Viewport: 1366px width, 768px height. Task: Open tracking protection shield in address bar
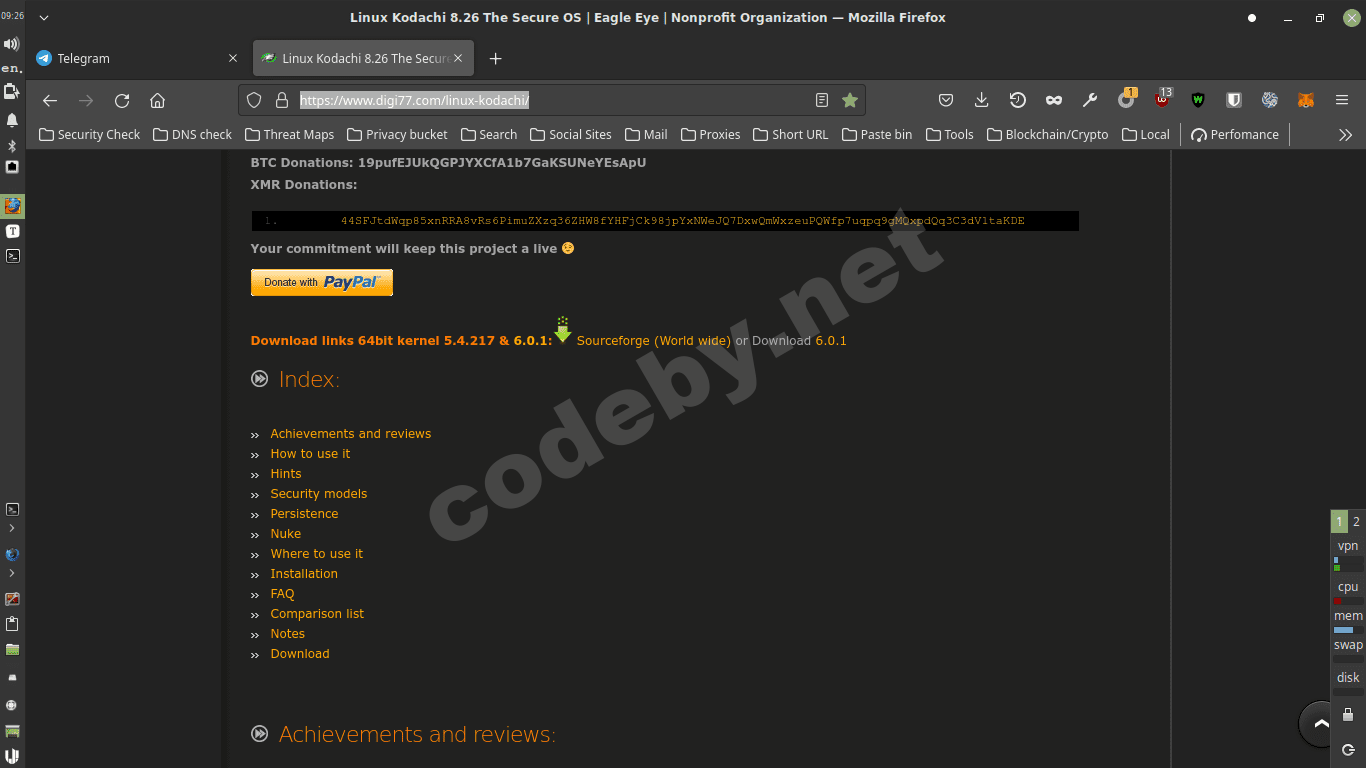(254, 100)
